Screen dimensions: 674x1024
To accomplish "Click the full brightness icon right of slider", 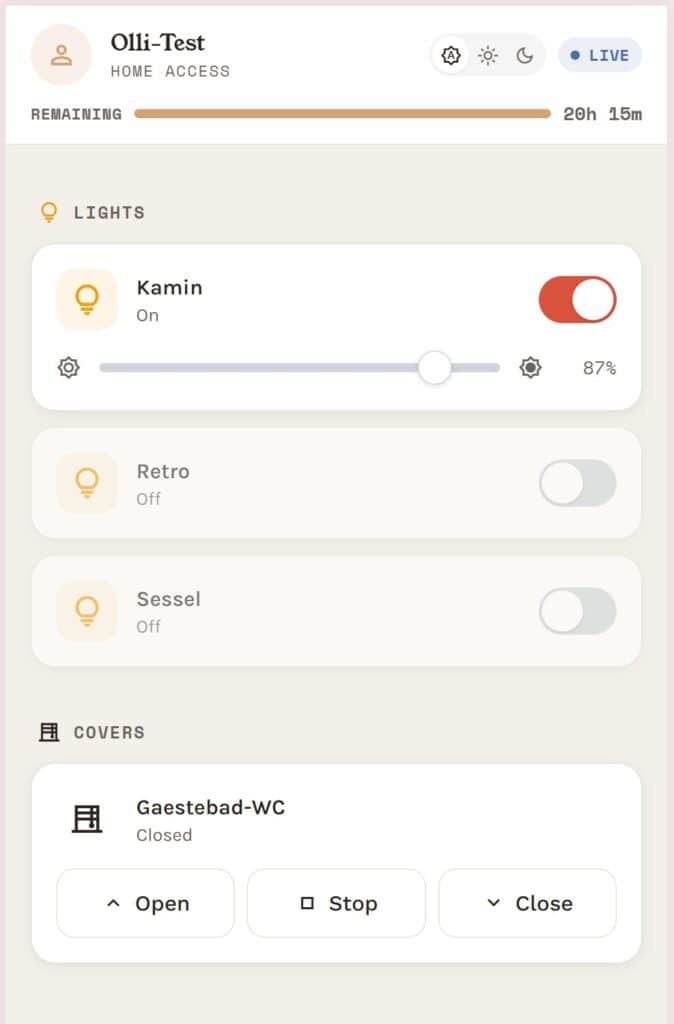I will click(530, 367).
